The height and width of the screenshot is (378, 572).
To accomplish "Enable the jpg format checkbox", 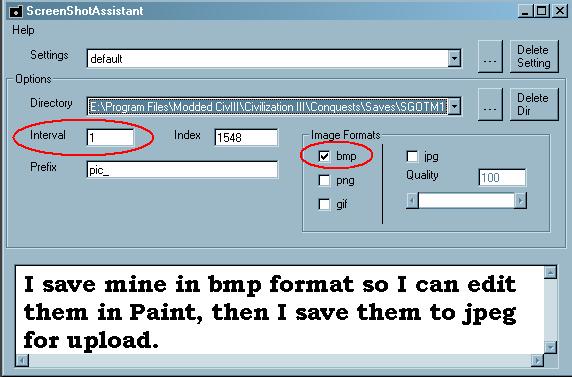I will 412,157.
